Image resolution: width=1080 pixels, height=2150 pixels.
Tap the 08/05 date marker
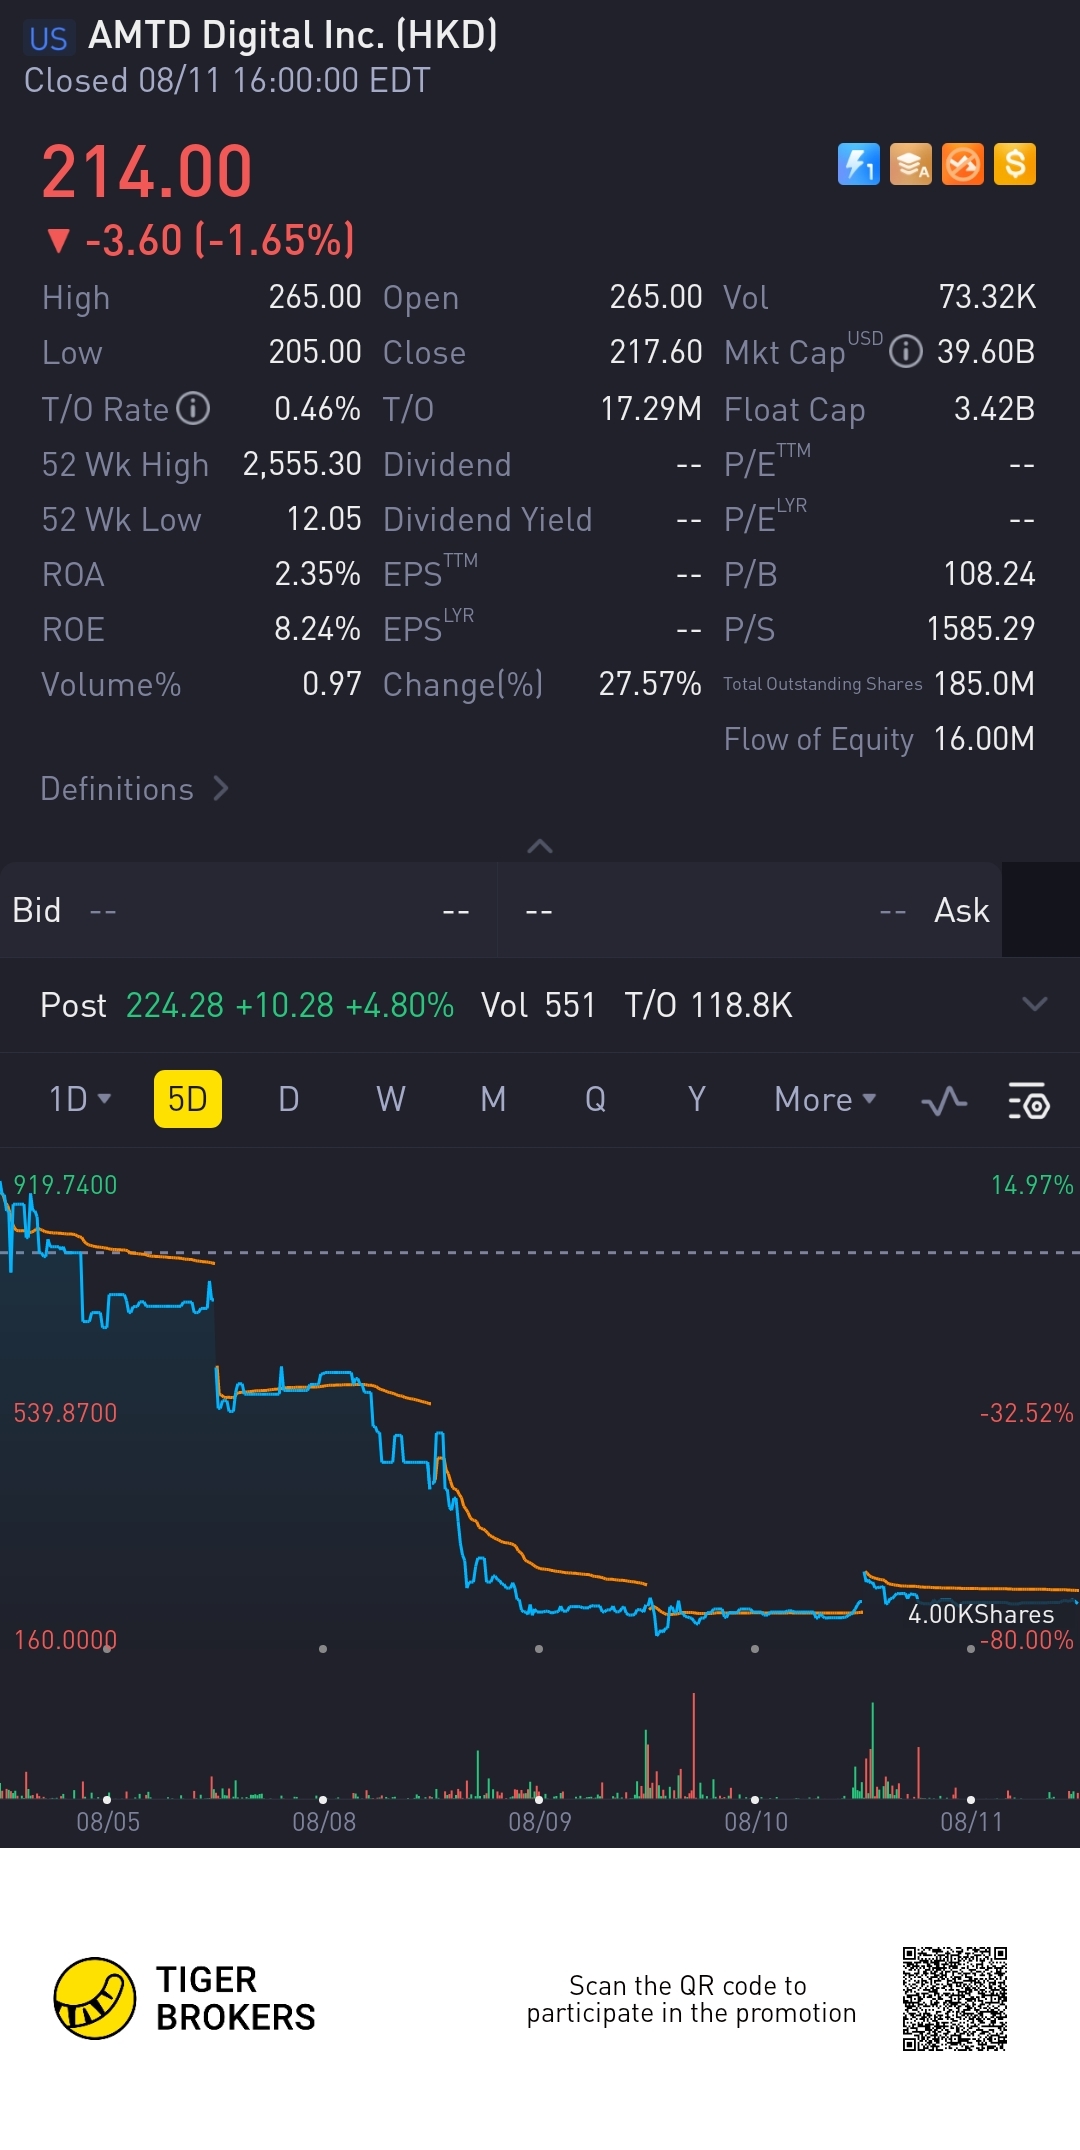click(x=108, y=1821)
